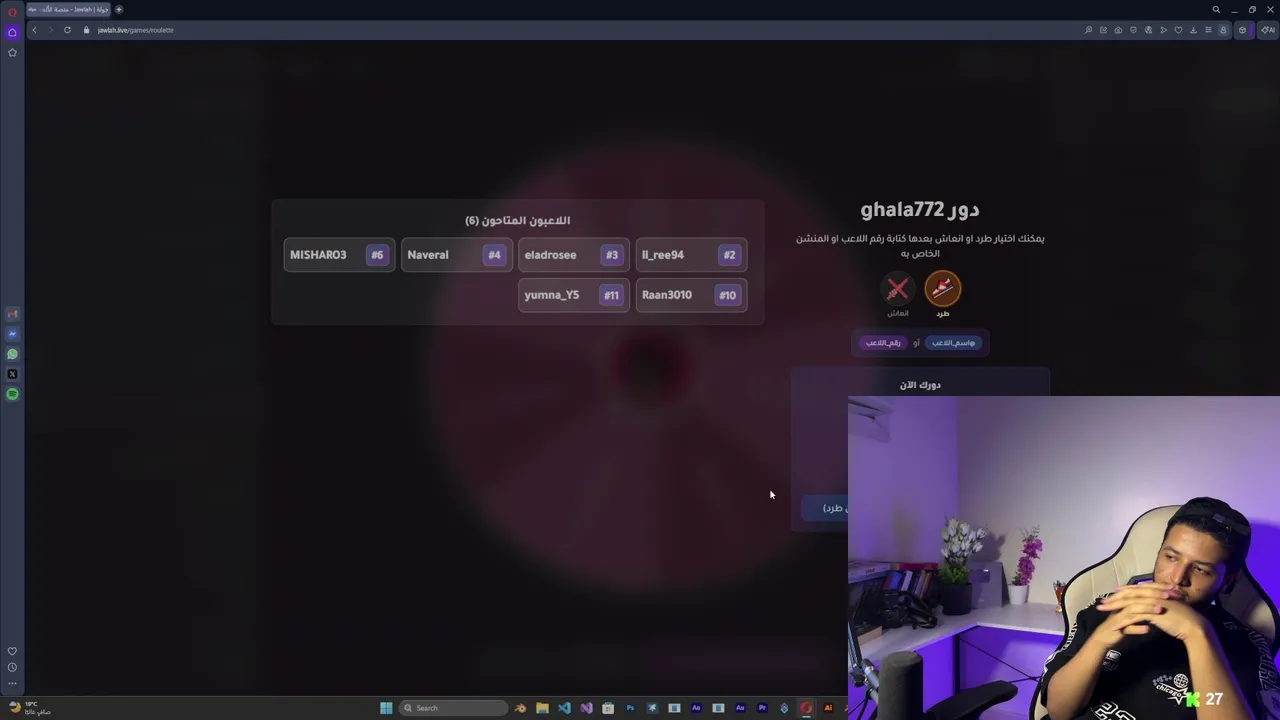The image size is (1280, 720).
Task: Click the partially visible طرد button
Action: click(826, 508)
